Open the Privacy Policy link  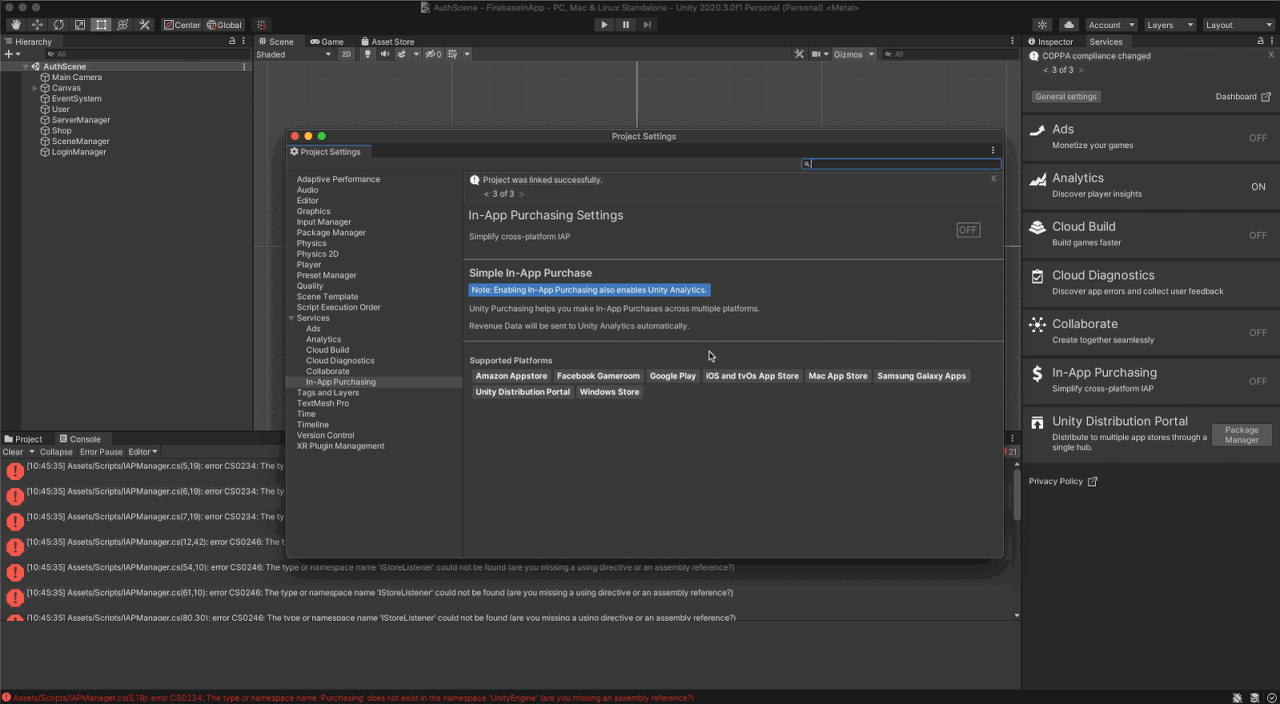point(1062,481)
